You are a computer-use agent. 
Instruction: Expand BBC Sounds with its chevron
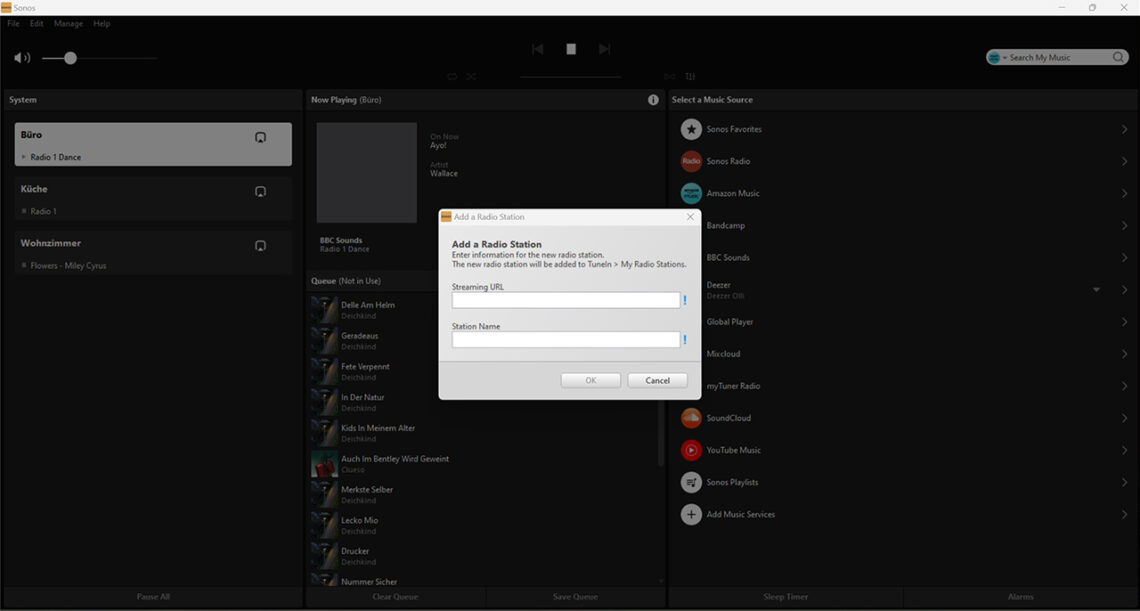1124,257
